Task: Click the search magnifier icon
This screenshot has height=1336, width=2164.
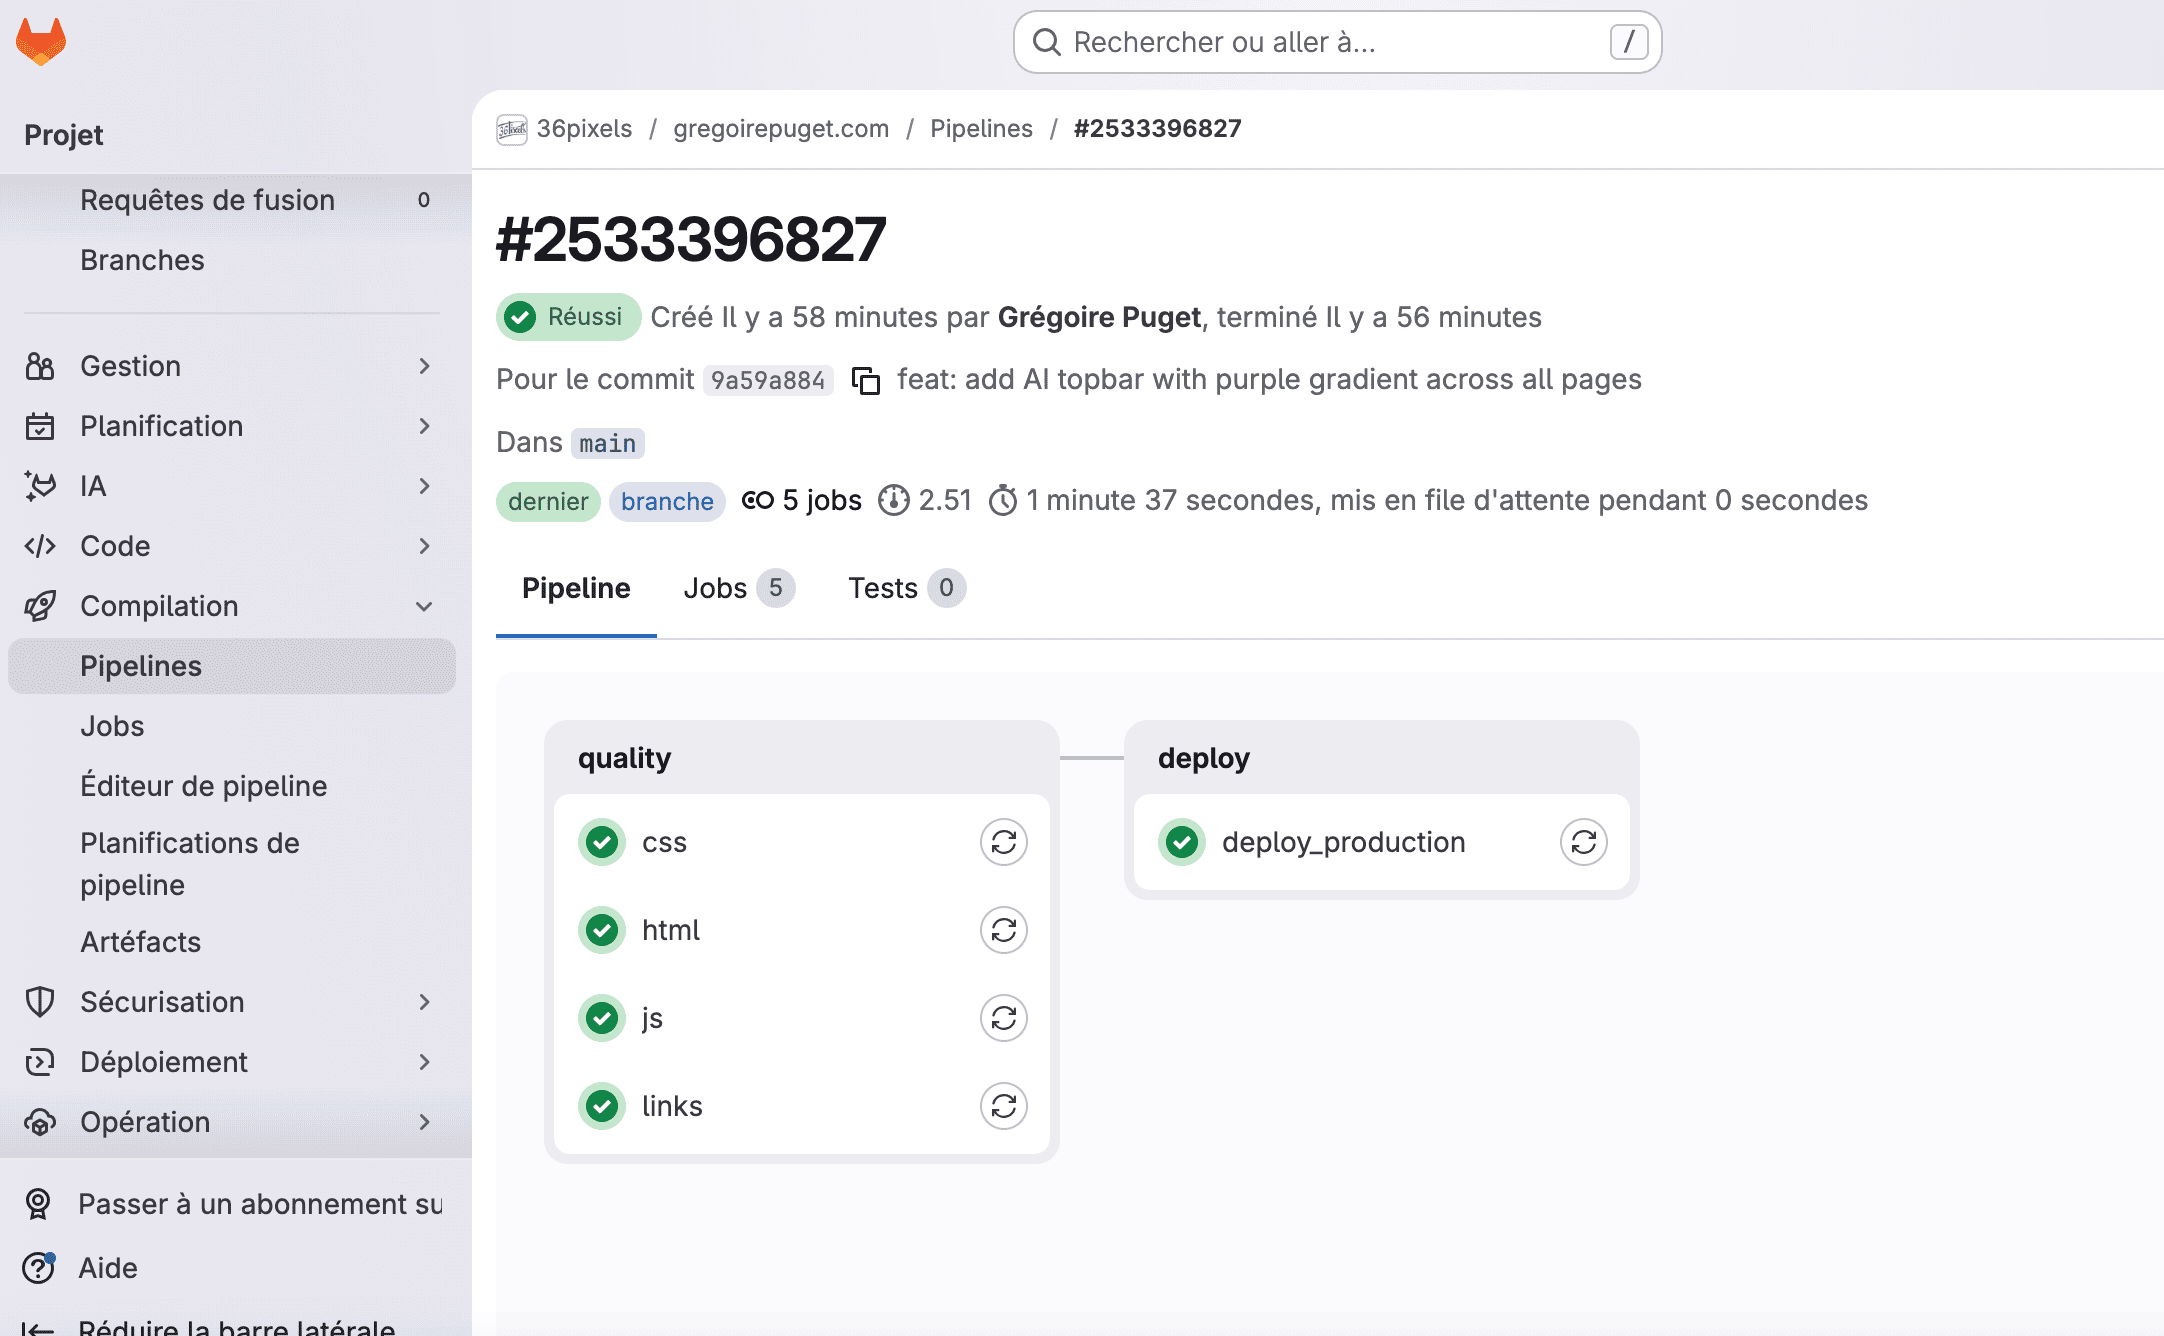Action: [1046, 42]
